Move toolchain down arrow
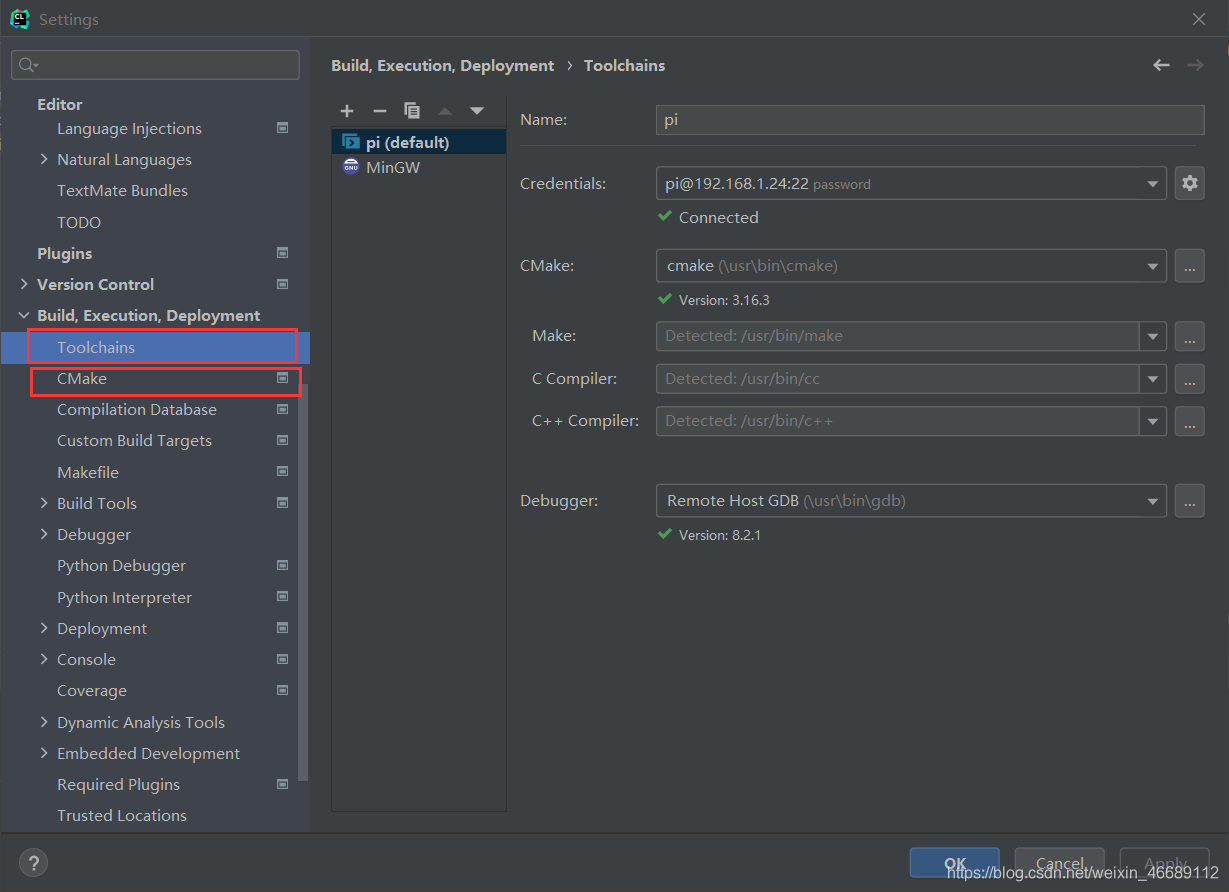Screen dimensions: 1229x892 click(477, 111)
